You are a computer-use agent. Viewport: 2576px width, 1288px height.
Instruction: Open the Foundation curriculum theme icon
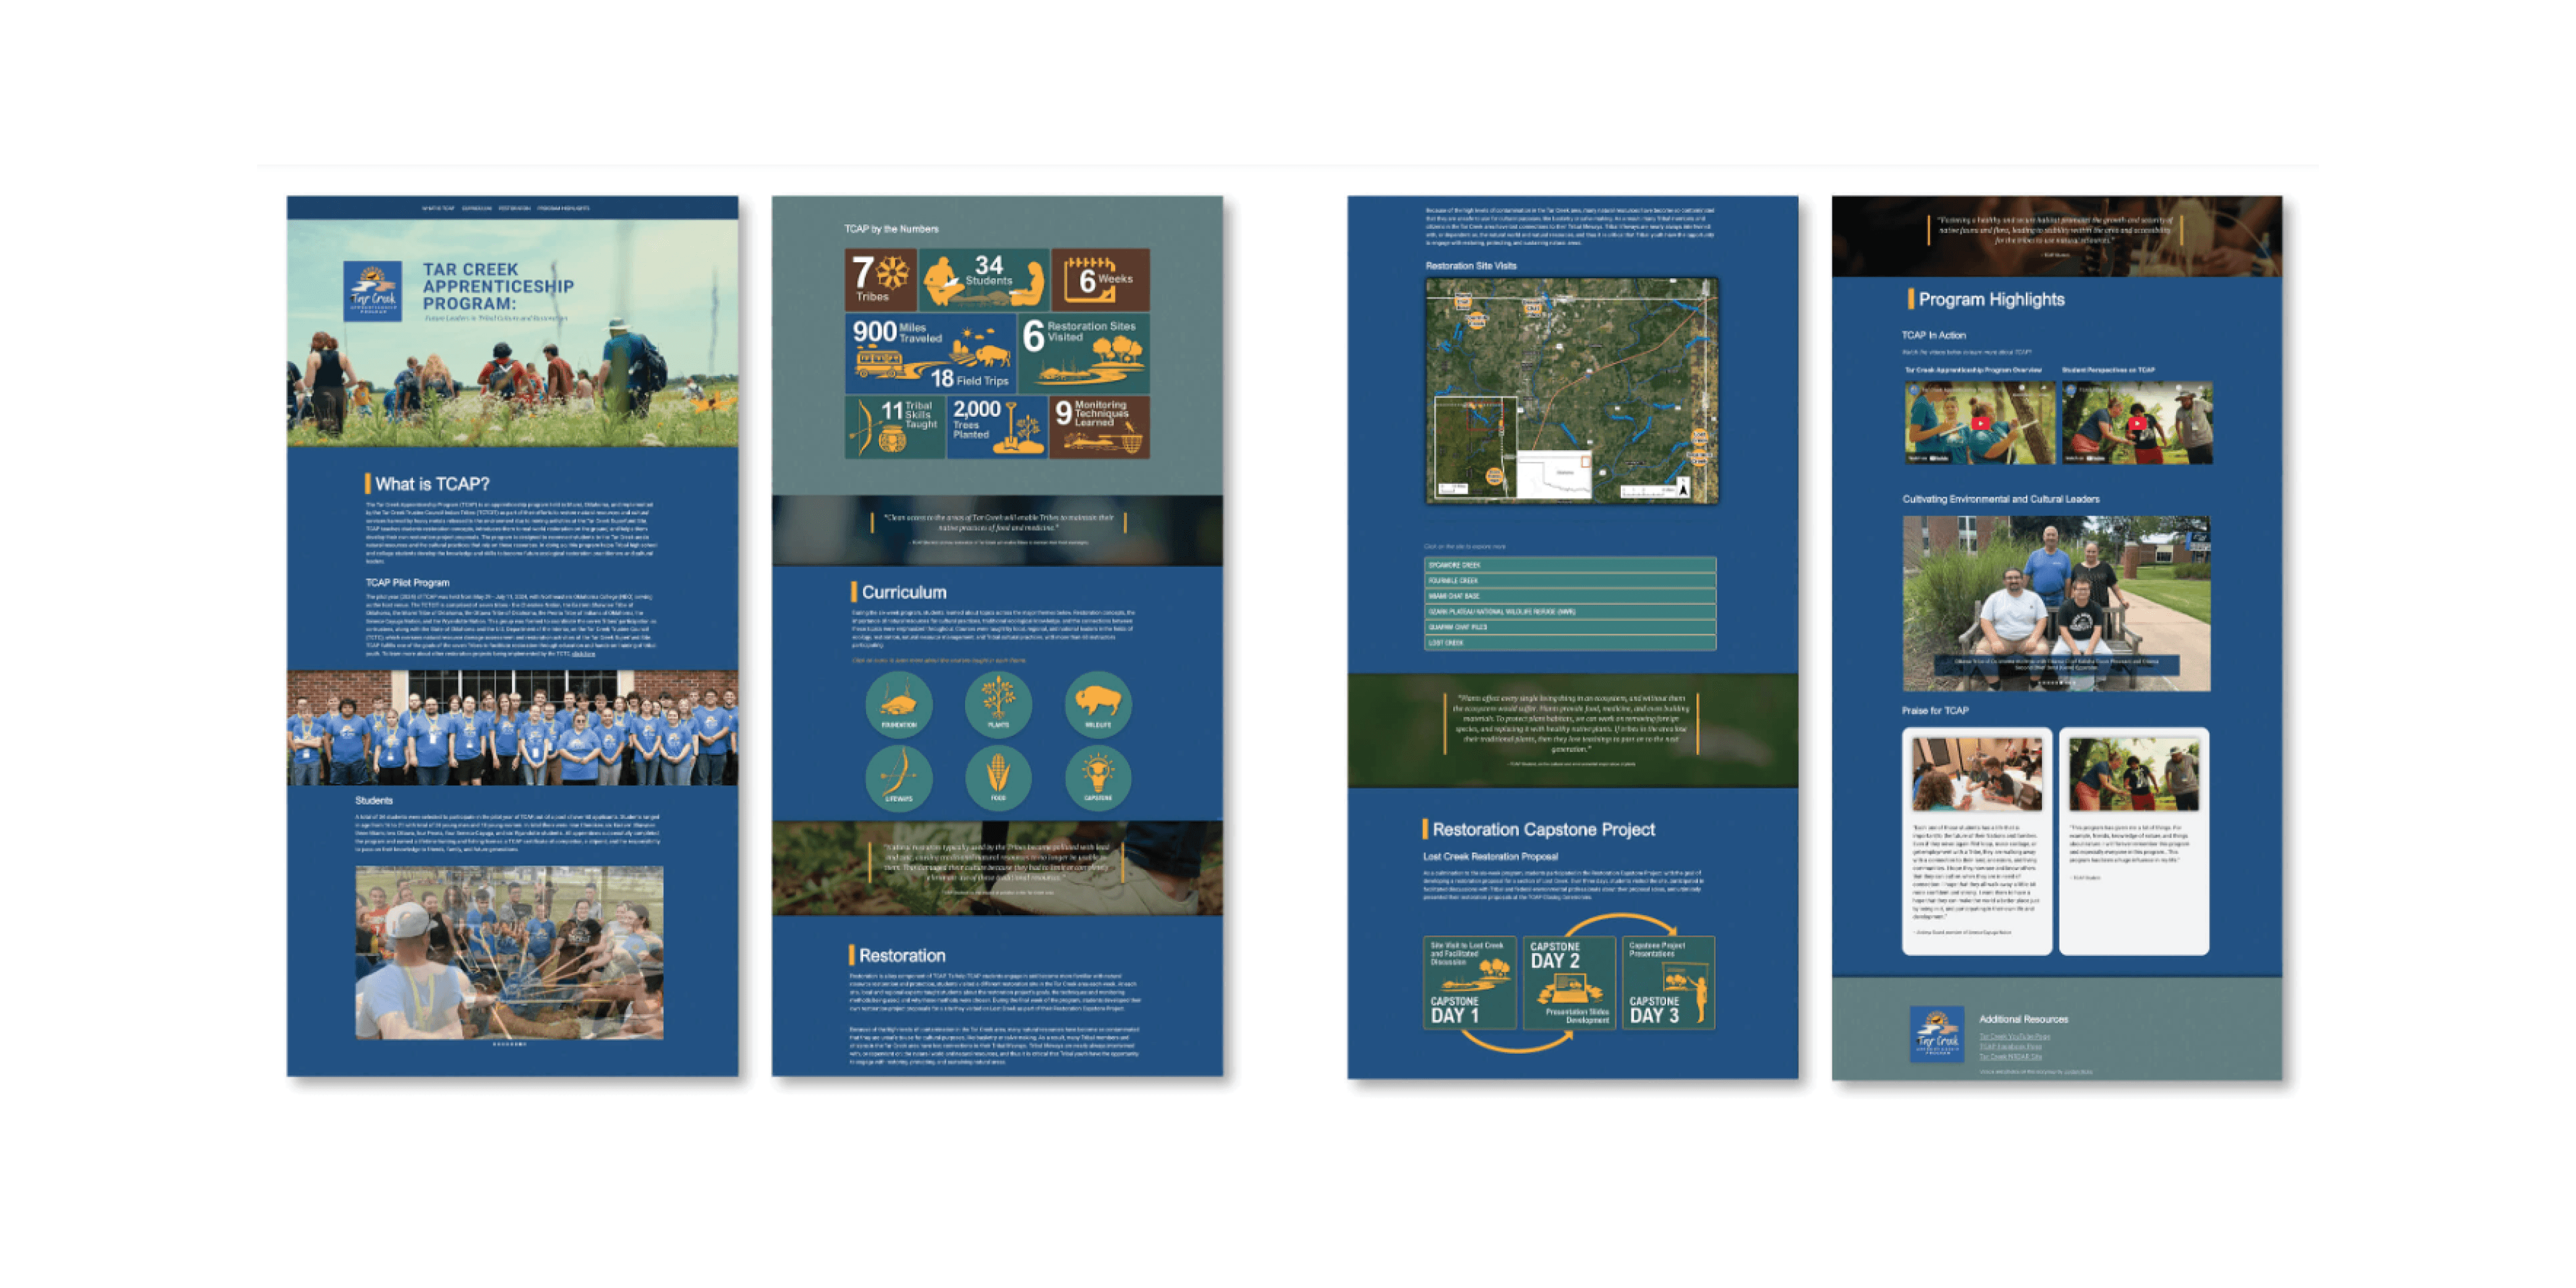click(898, 704)
